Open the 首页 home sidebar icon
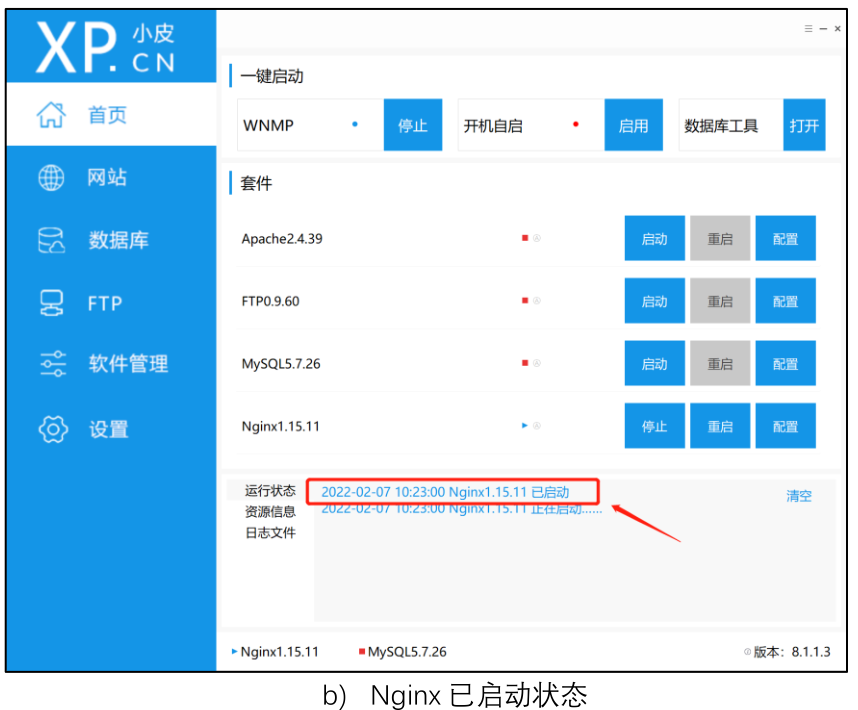This screenshot has width=858, height=710. tap(51, 114)
